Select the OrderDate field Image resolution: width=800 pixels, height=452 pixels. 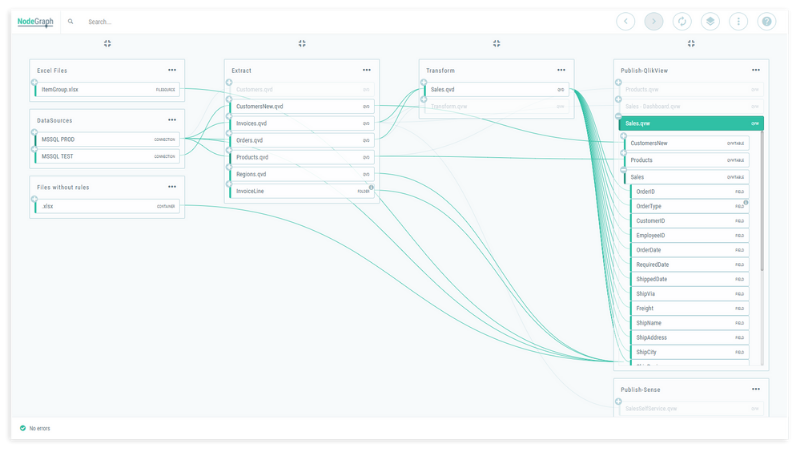click(690, 250)
